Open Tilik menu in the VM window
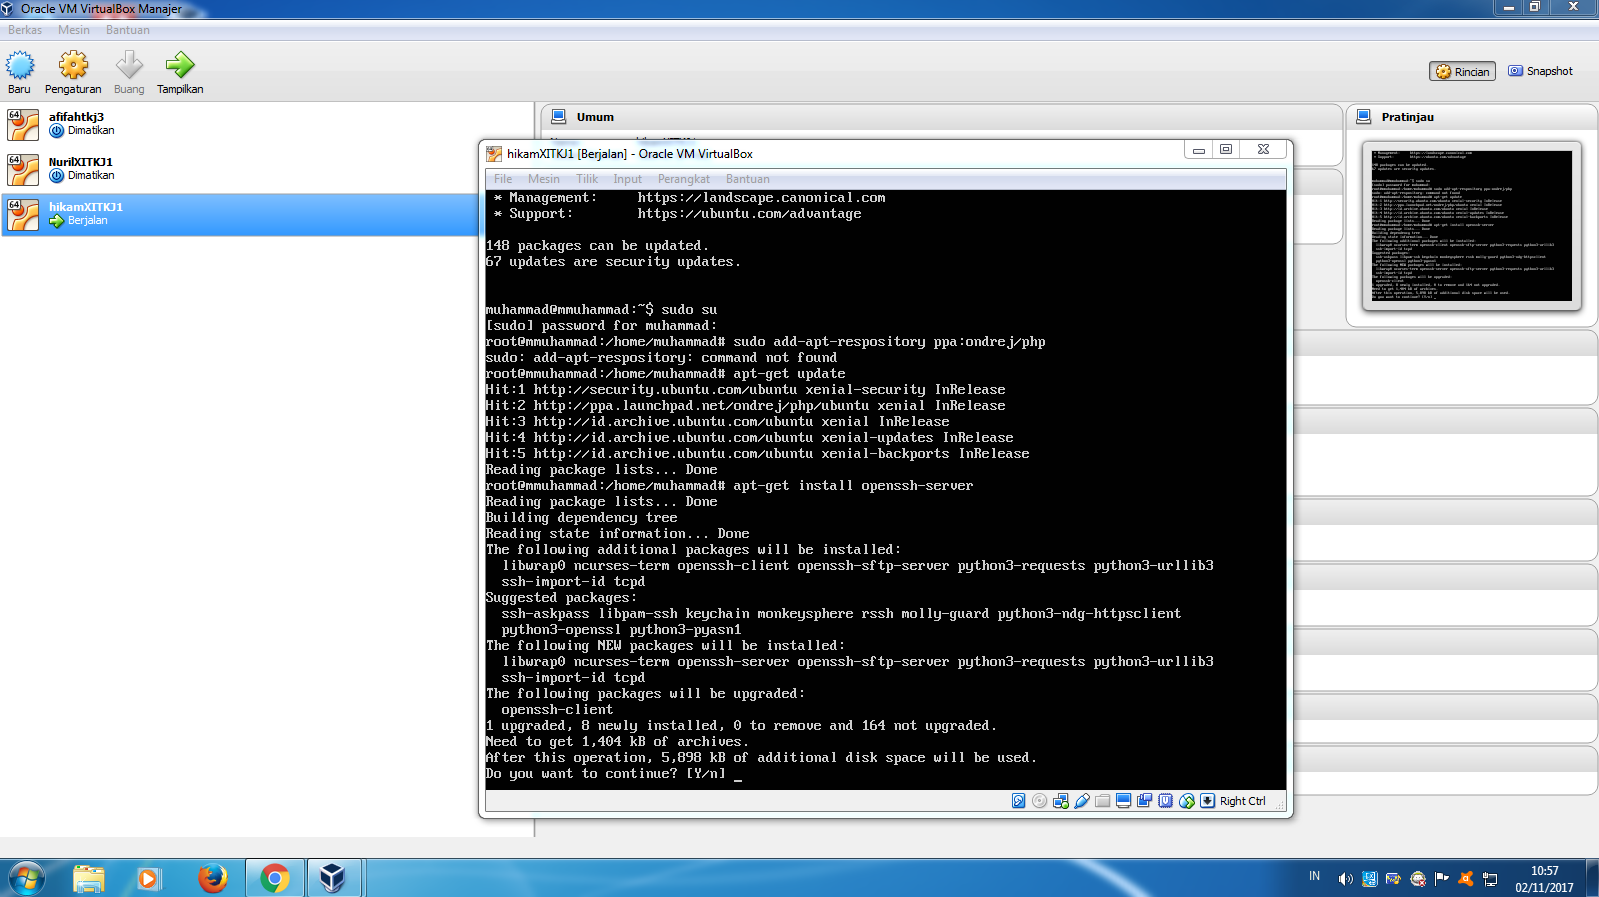 pos(587,179)
